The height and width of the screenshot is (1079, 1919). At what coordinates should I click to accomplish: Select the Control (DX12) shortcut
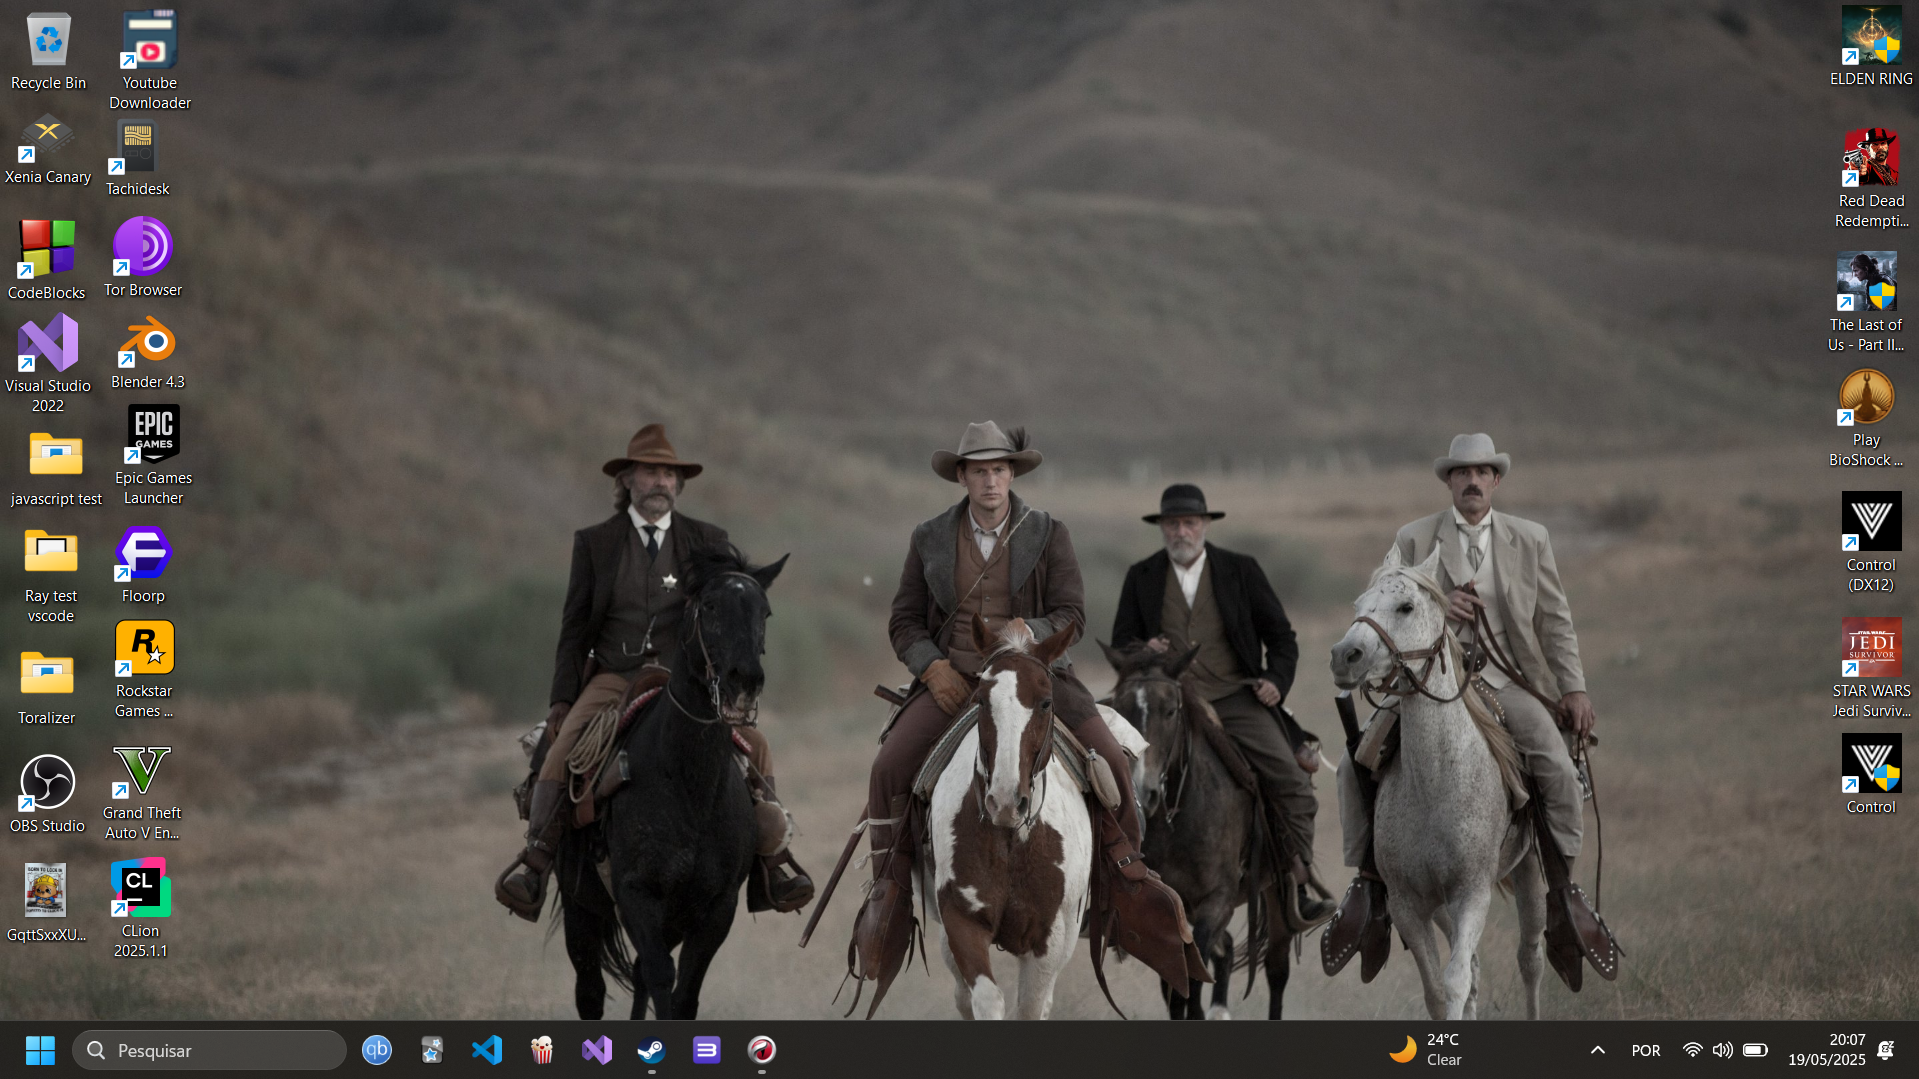point(1871,543)
